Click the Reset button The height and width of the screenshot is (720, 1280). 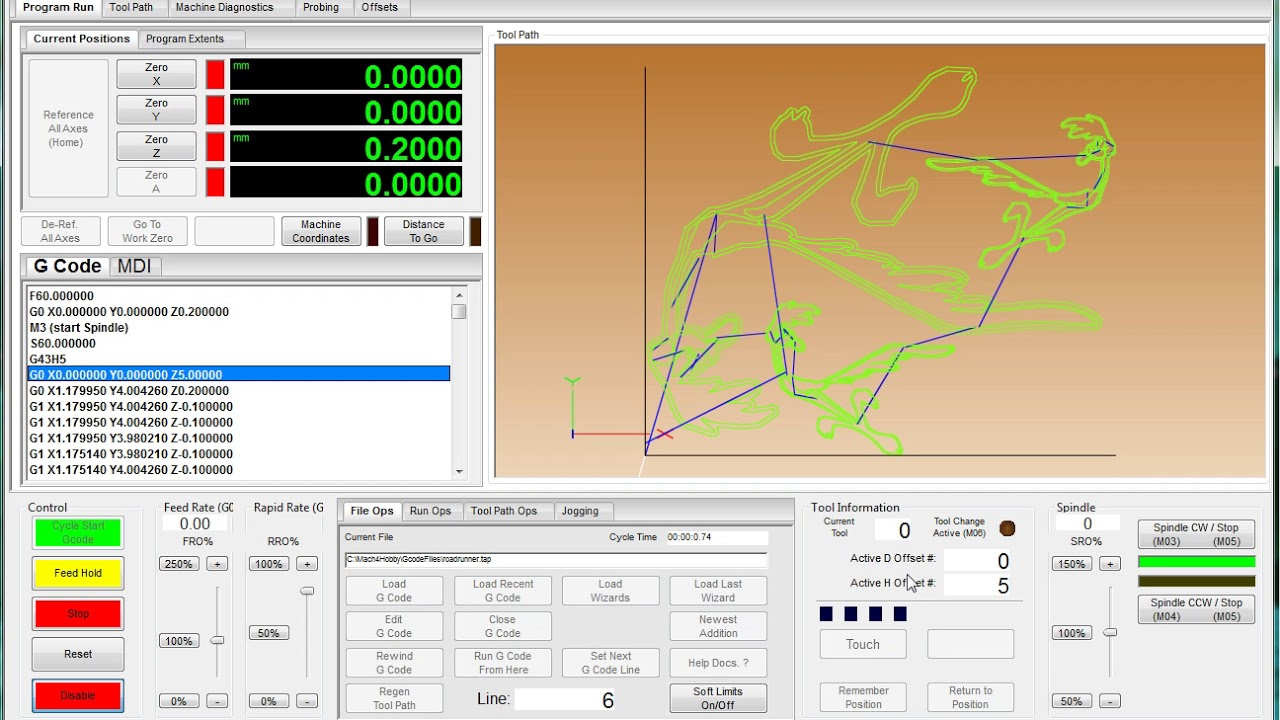point(78,654)
